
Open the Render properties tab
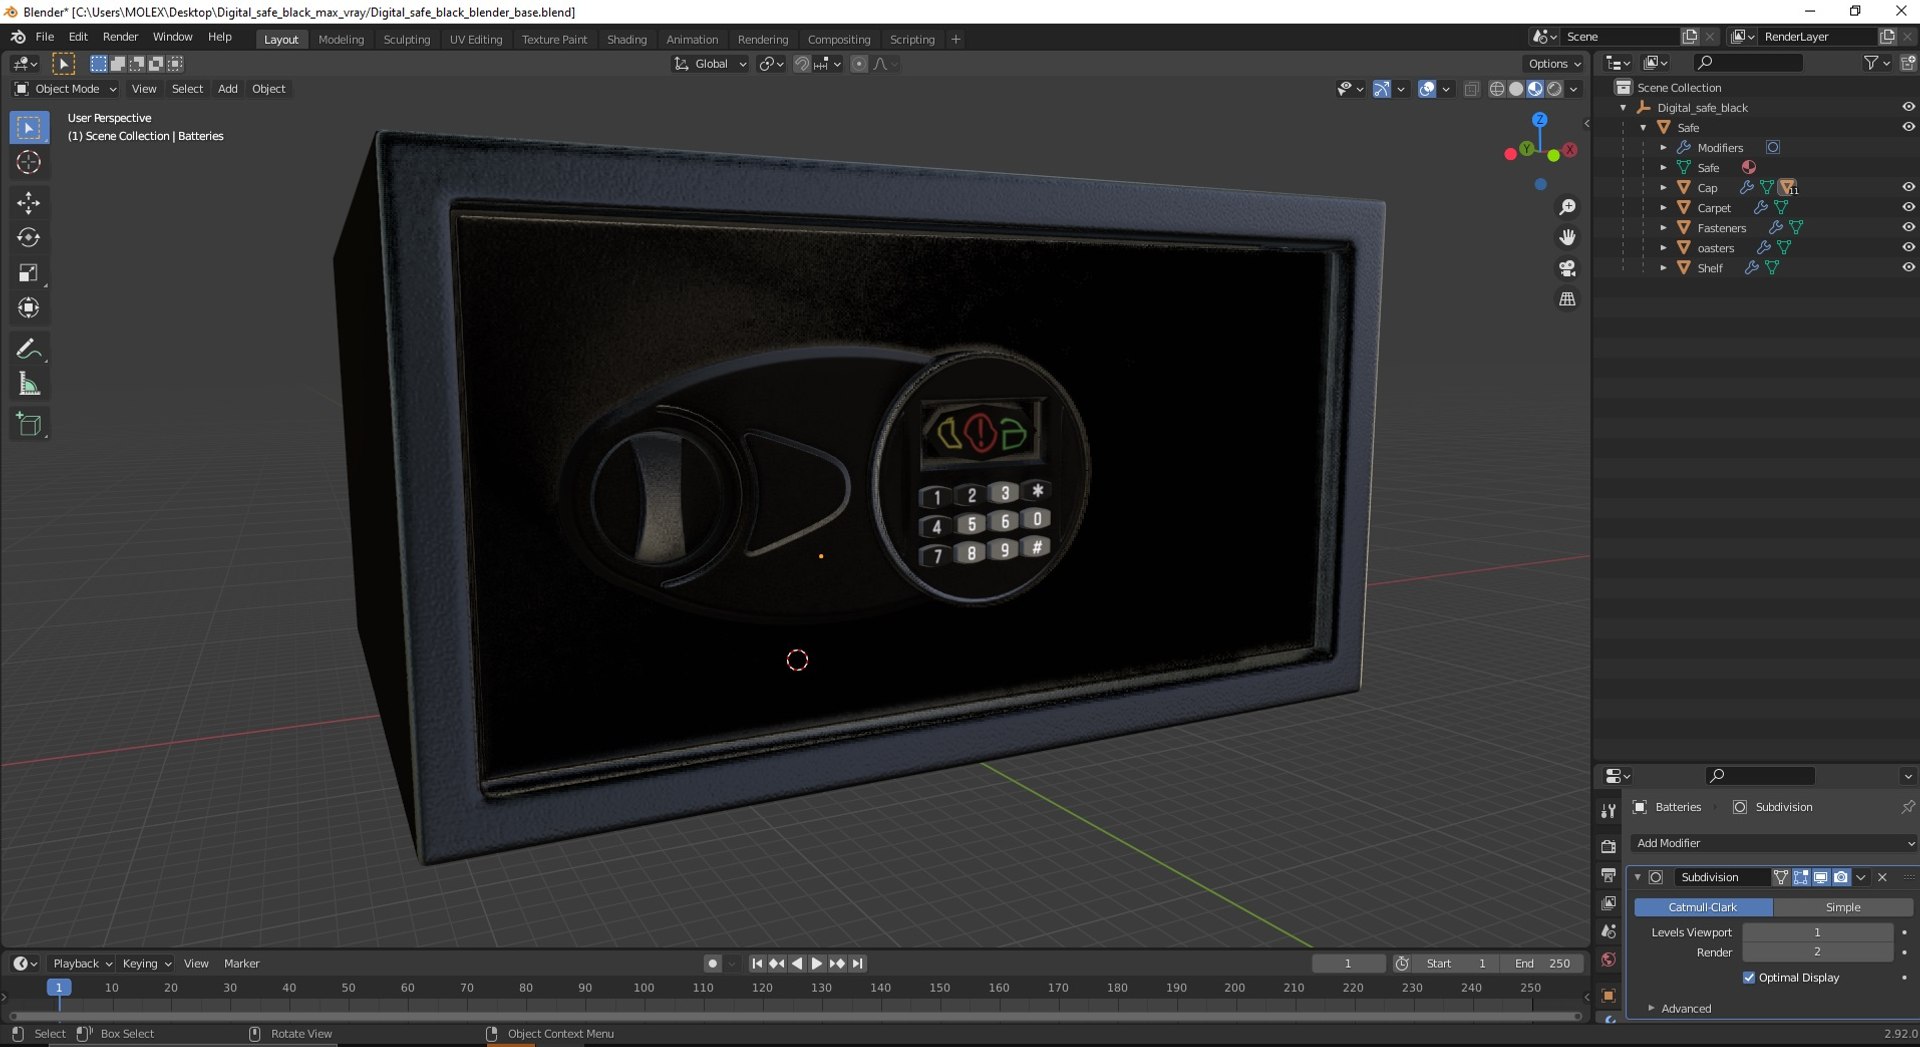coord(1608,846)
